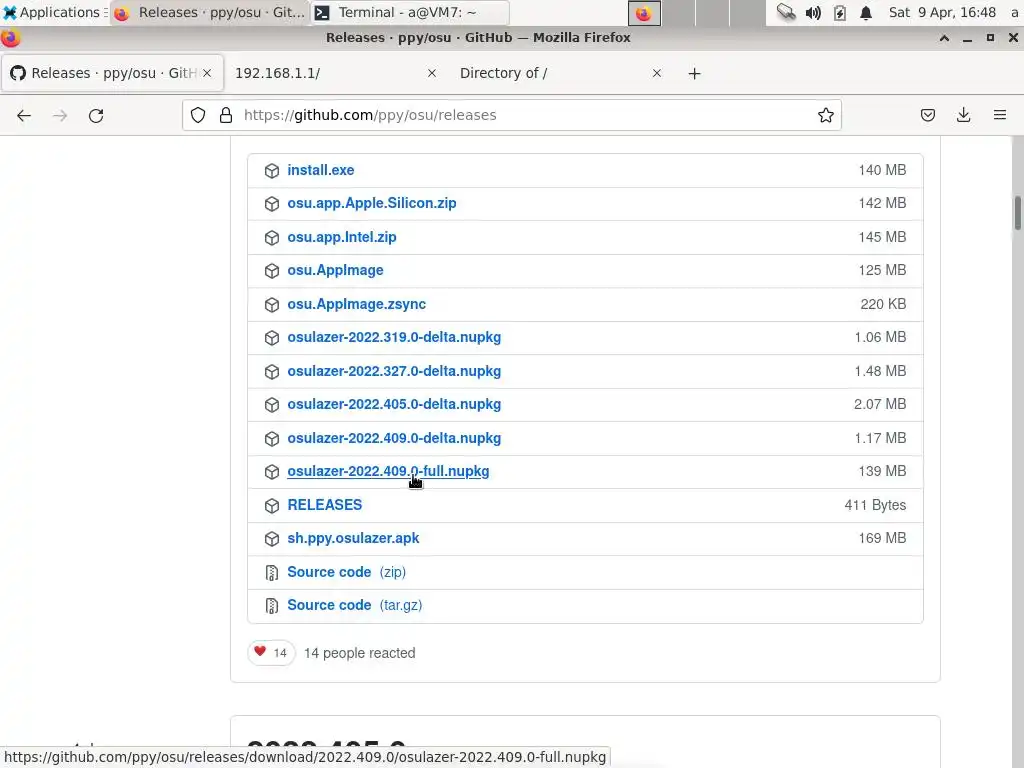Click zip file icon beside Source code (zip)

coord(272,573)
